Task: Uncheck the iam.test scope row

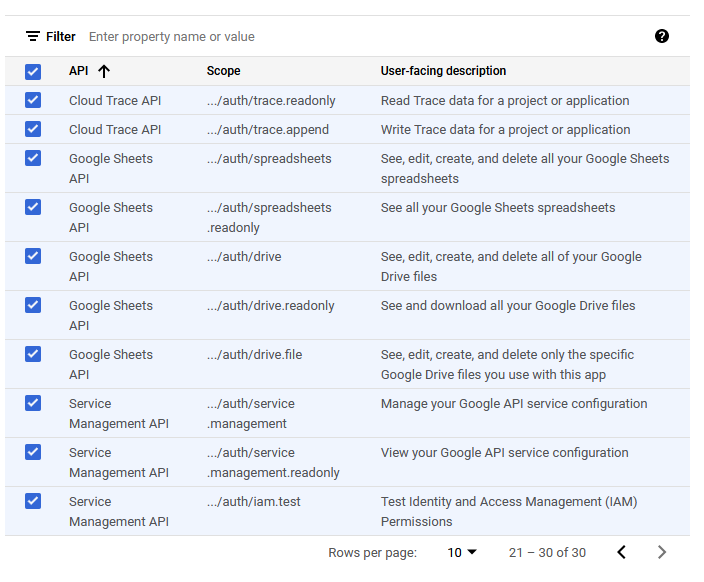Action: 33,501
